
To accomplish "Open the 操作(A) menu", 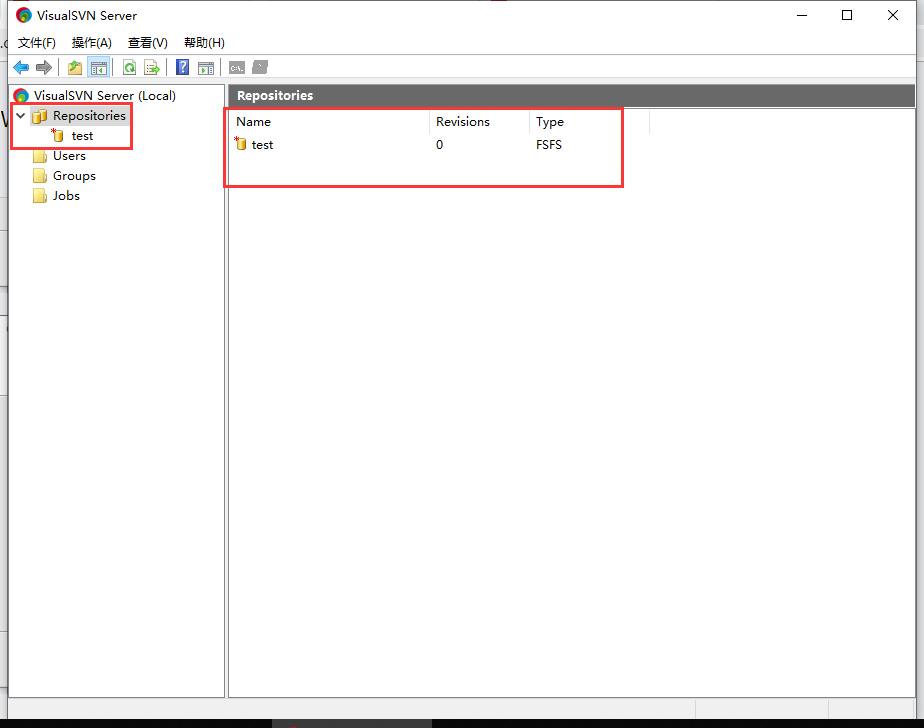I will 92,42.
